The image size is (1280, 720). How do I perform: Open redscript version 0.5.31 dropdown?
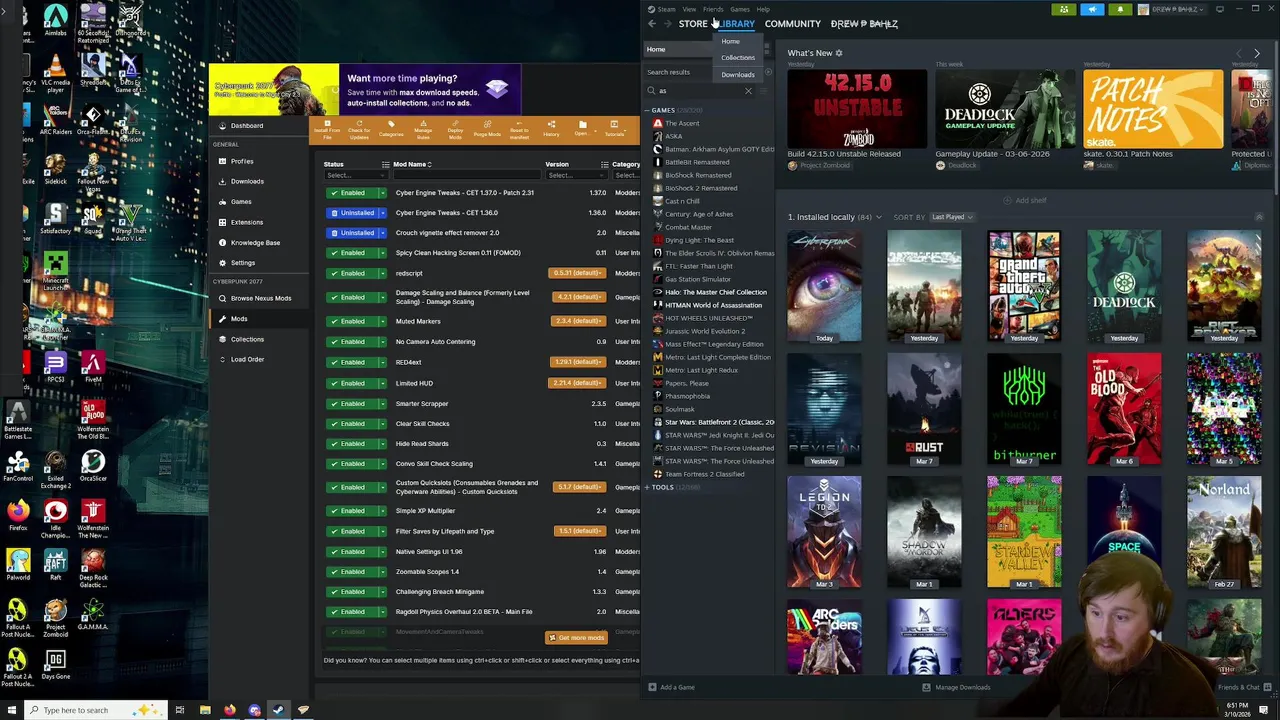point(577,273)
